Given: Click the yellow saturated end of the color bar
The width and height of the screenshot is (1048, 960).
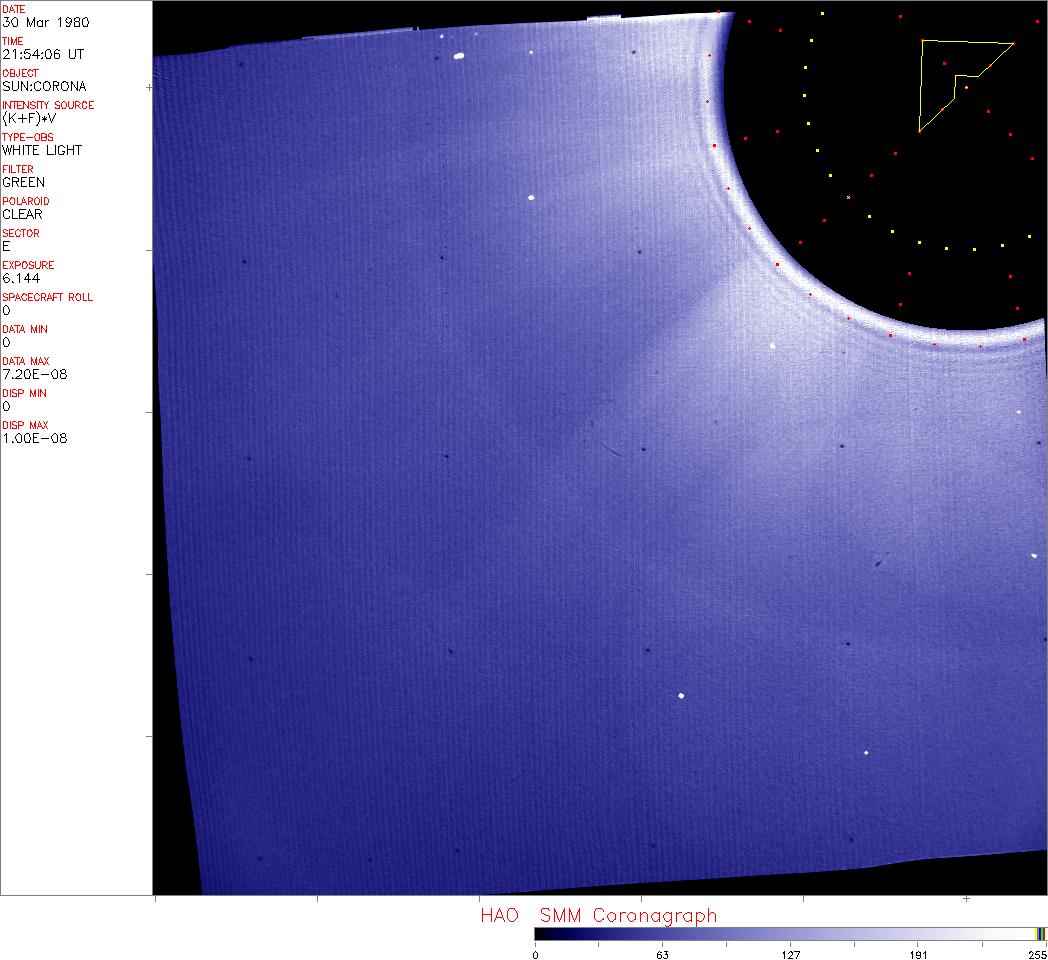Looking at the screenshot, I should coord(1039,933).
